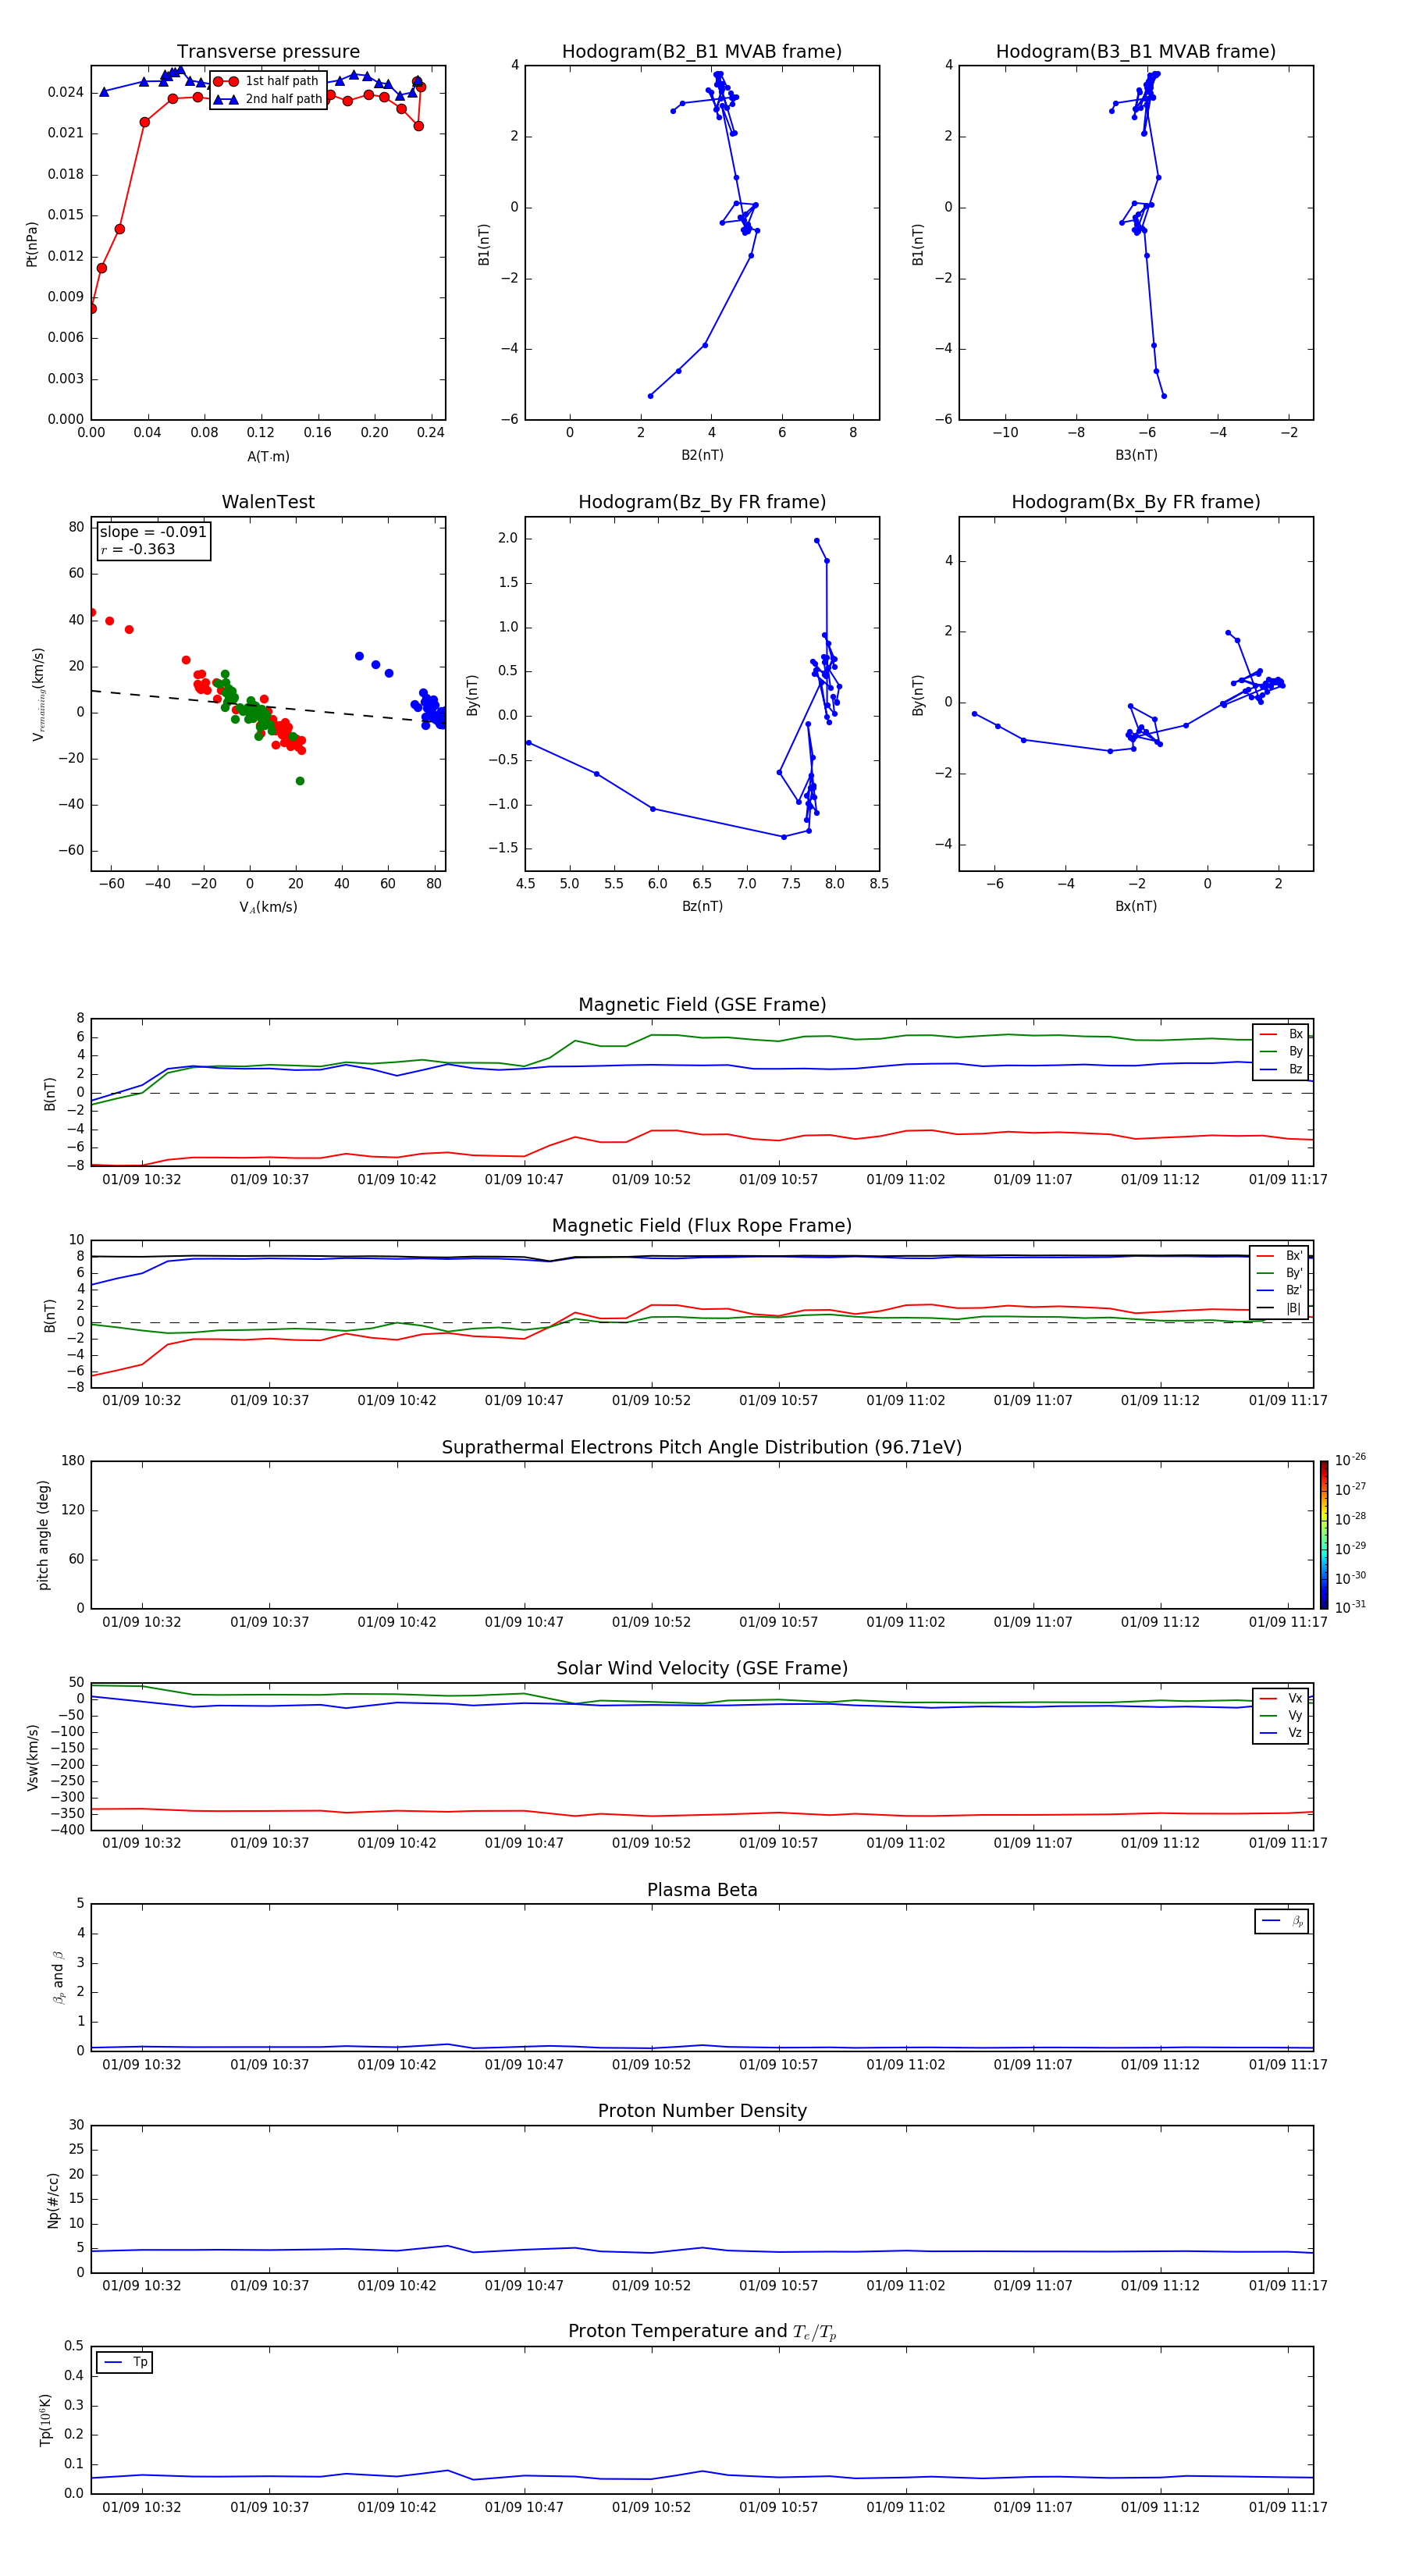
Task: Click the "Bx(nT)" x-axis label
Action: 1136,906
